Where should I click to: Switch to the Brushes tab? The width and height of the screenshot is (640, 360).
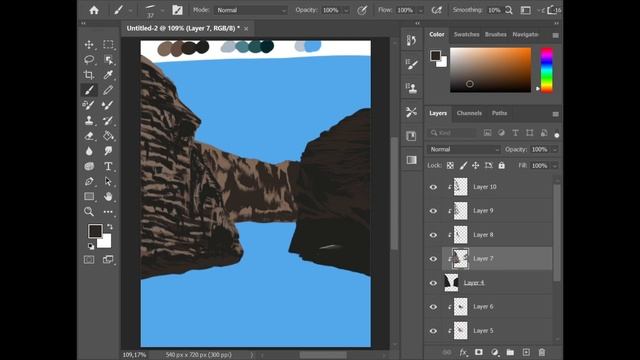496,35
